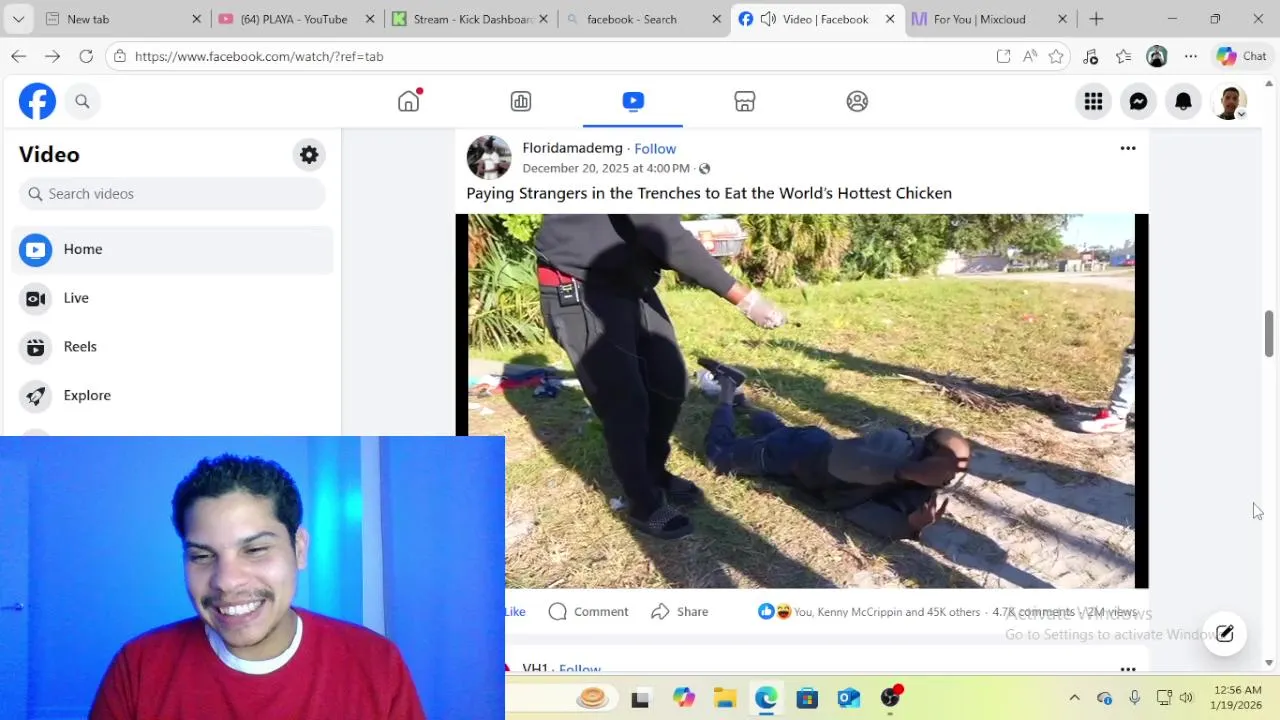This screenshot has width=1280, height=720.
Task: Click the page vertical scrollbar thumb
Action: pos(1269,334)
